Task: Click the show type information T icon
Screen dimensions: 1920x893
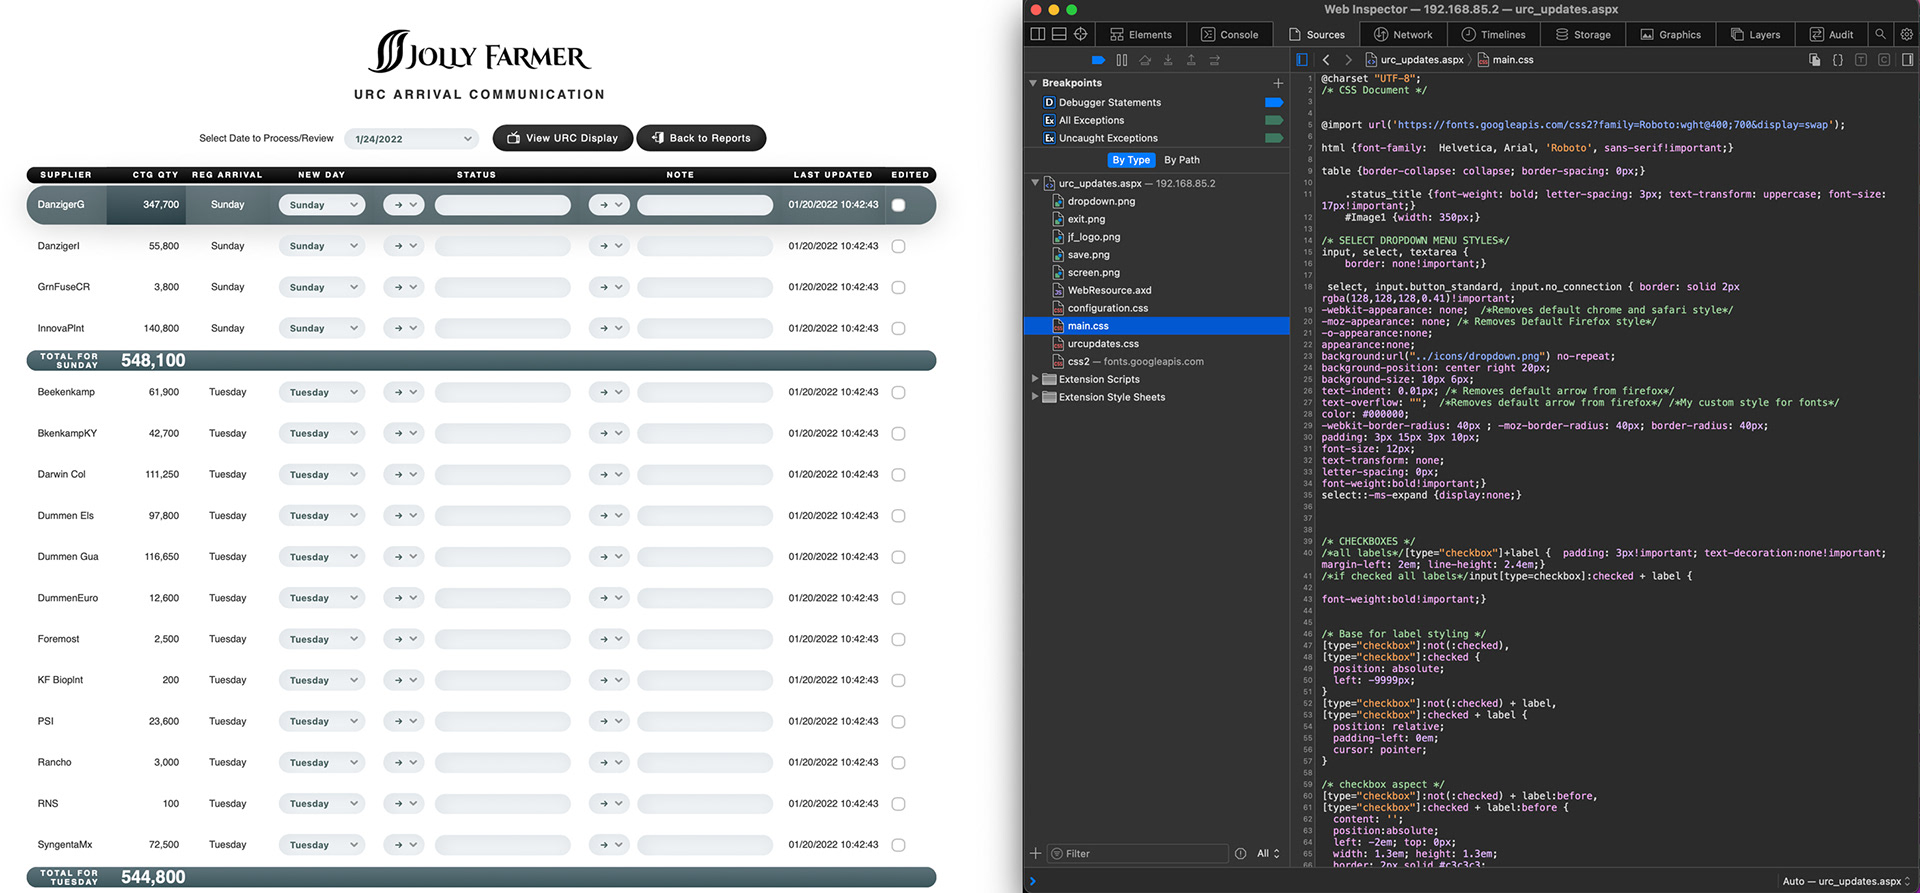Action: point(1861,60)
